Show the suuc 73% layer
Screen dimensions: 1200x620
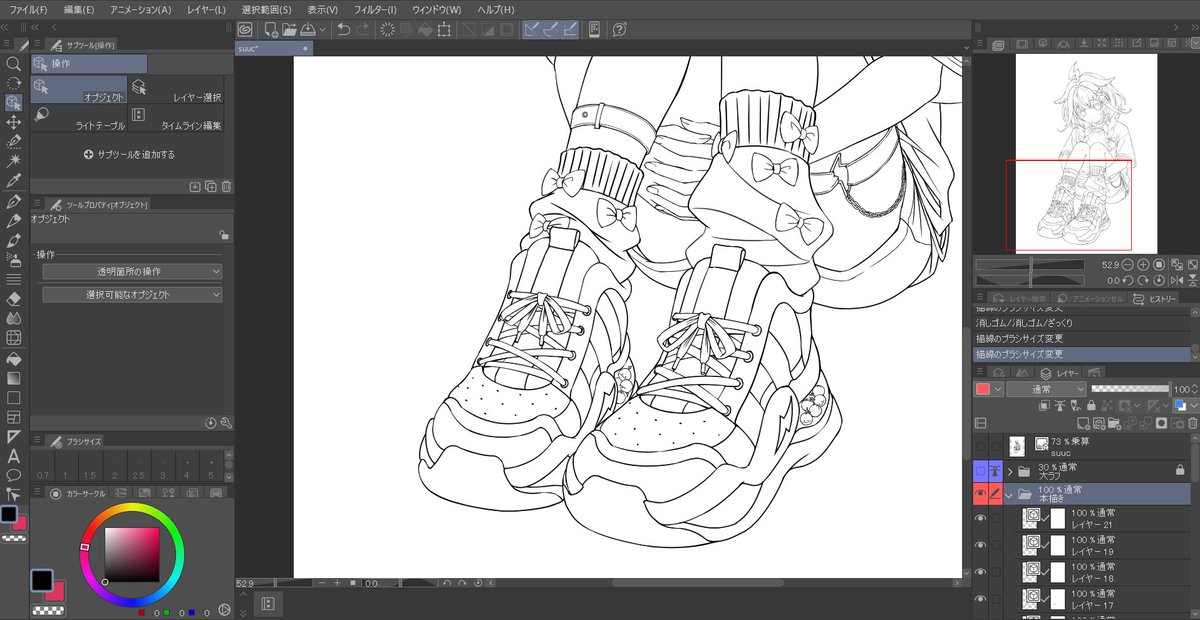(x=981, y=445)
